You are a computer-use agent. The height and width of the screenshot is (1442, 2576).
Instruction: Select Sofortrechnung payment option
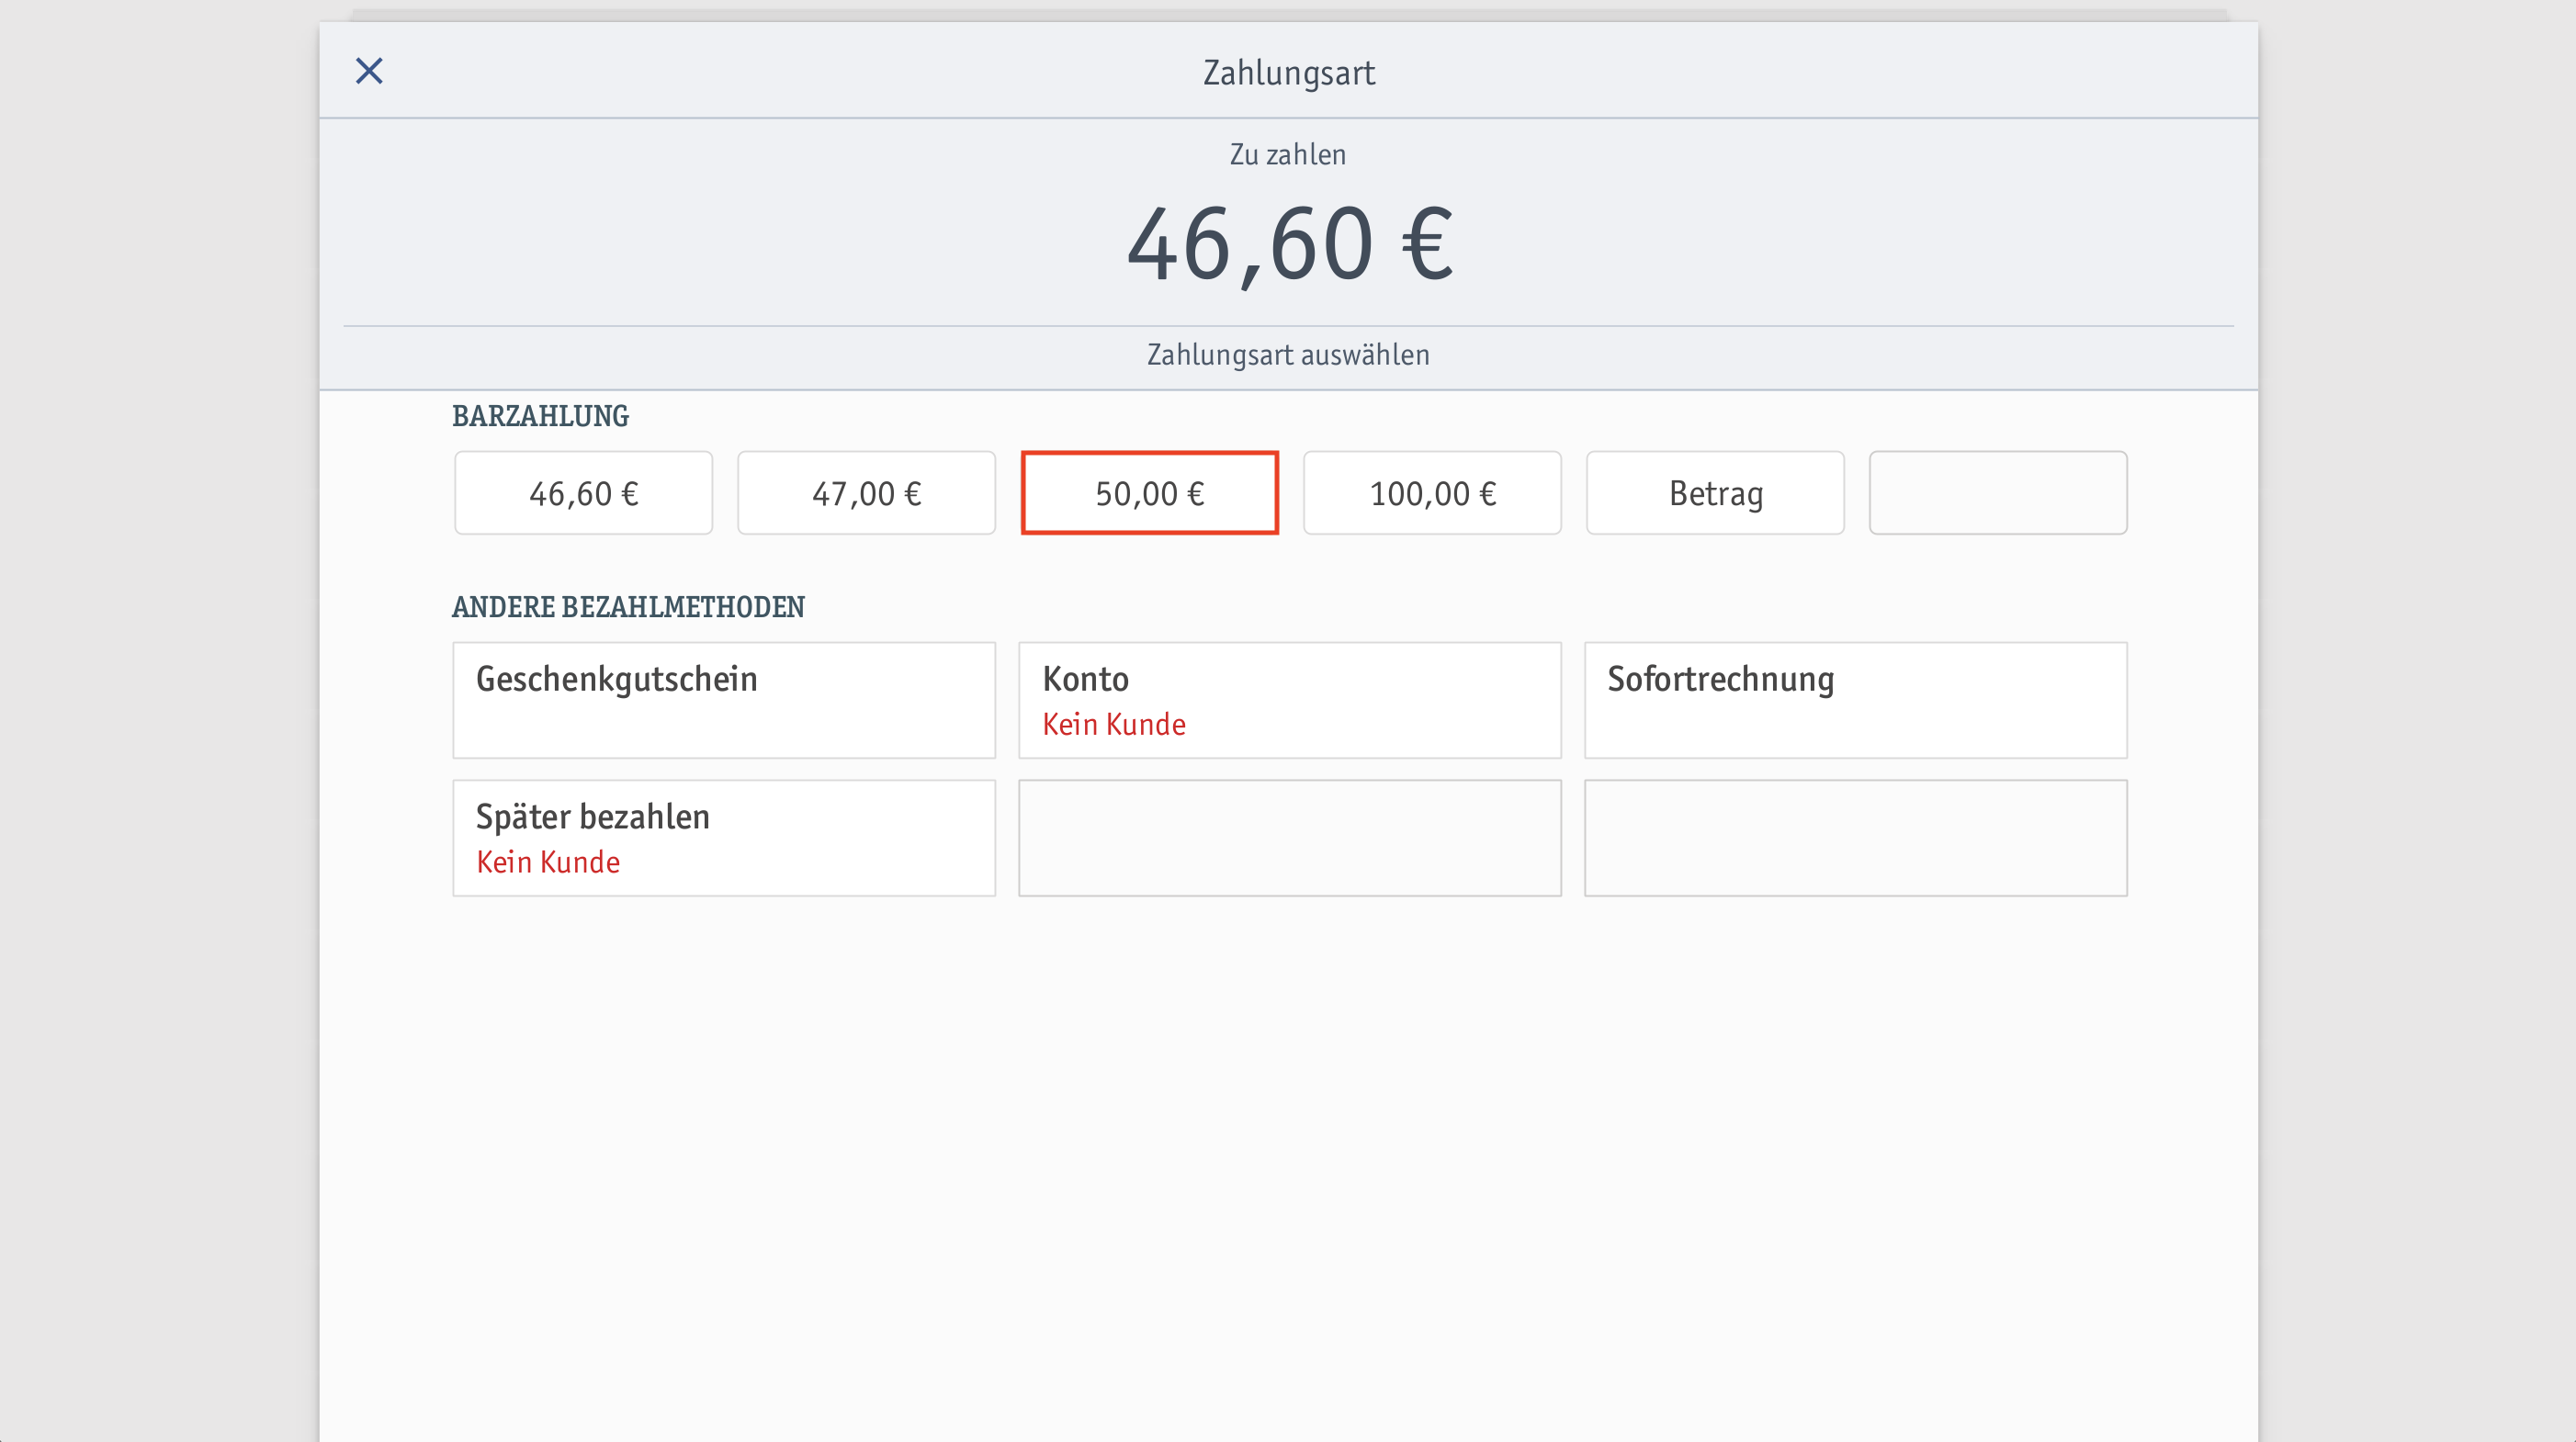click(x=1856, y=700)
